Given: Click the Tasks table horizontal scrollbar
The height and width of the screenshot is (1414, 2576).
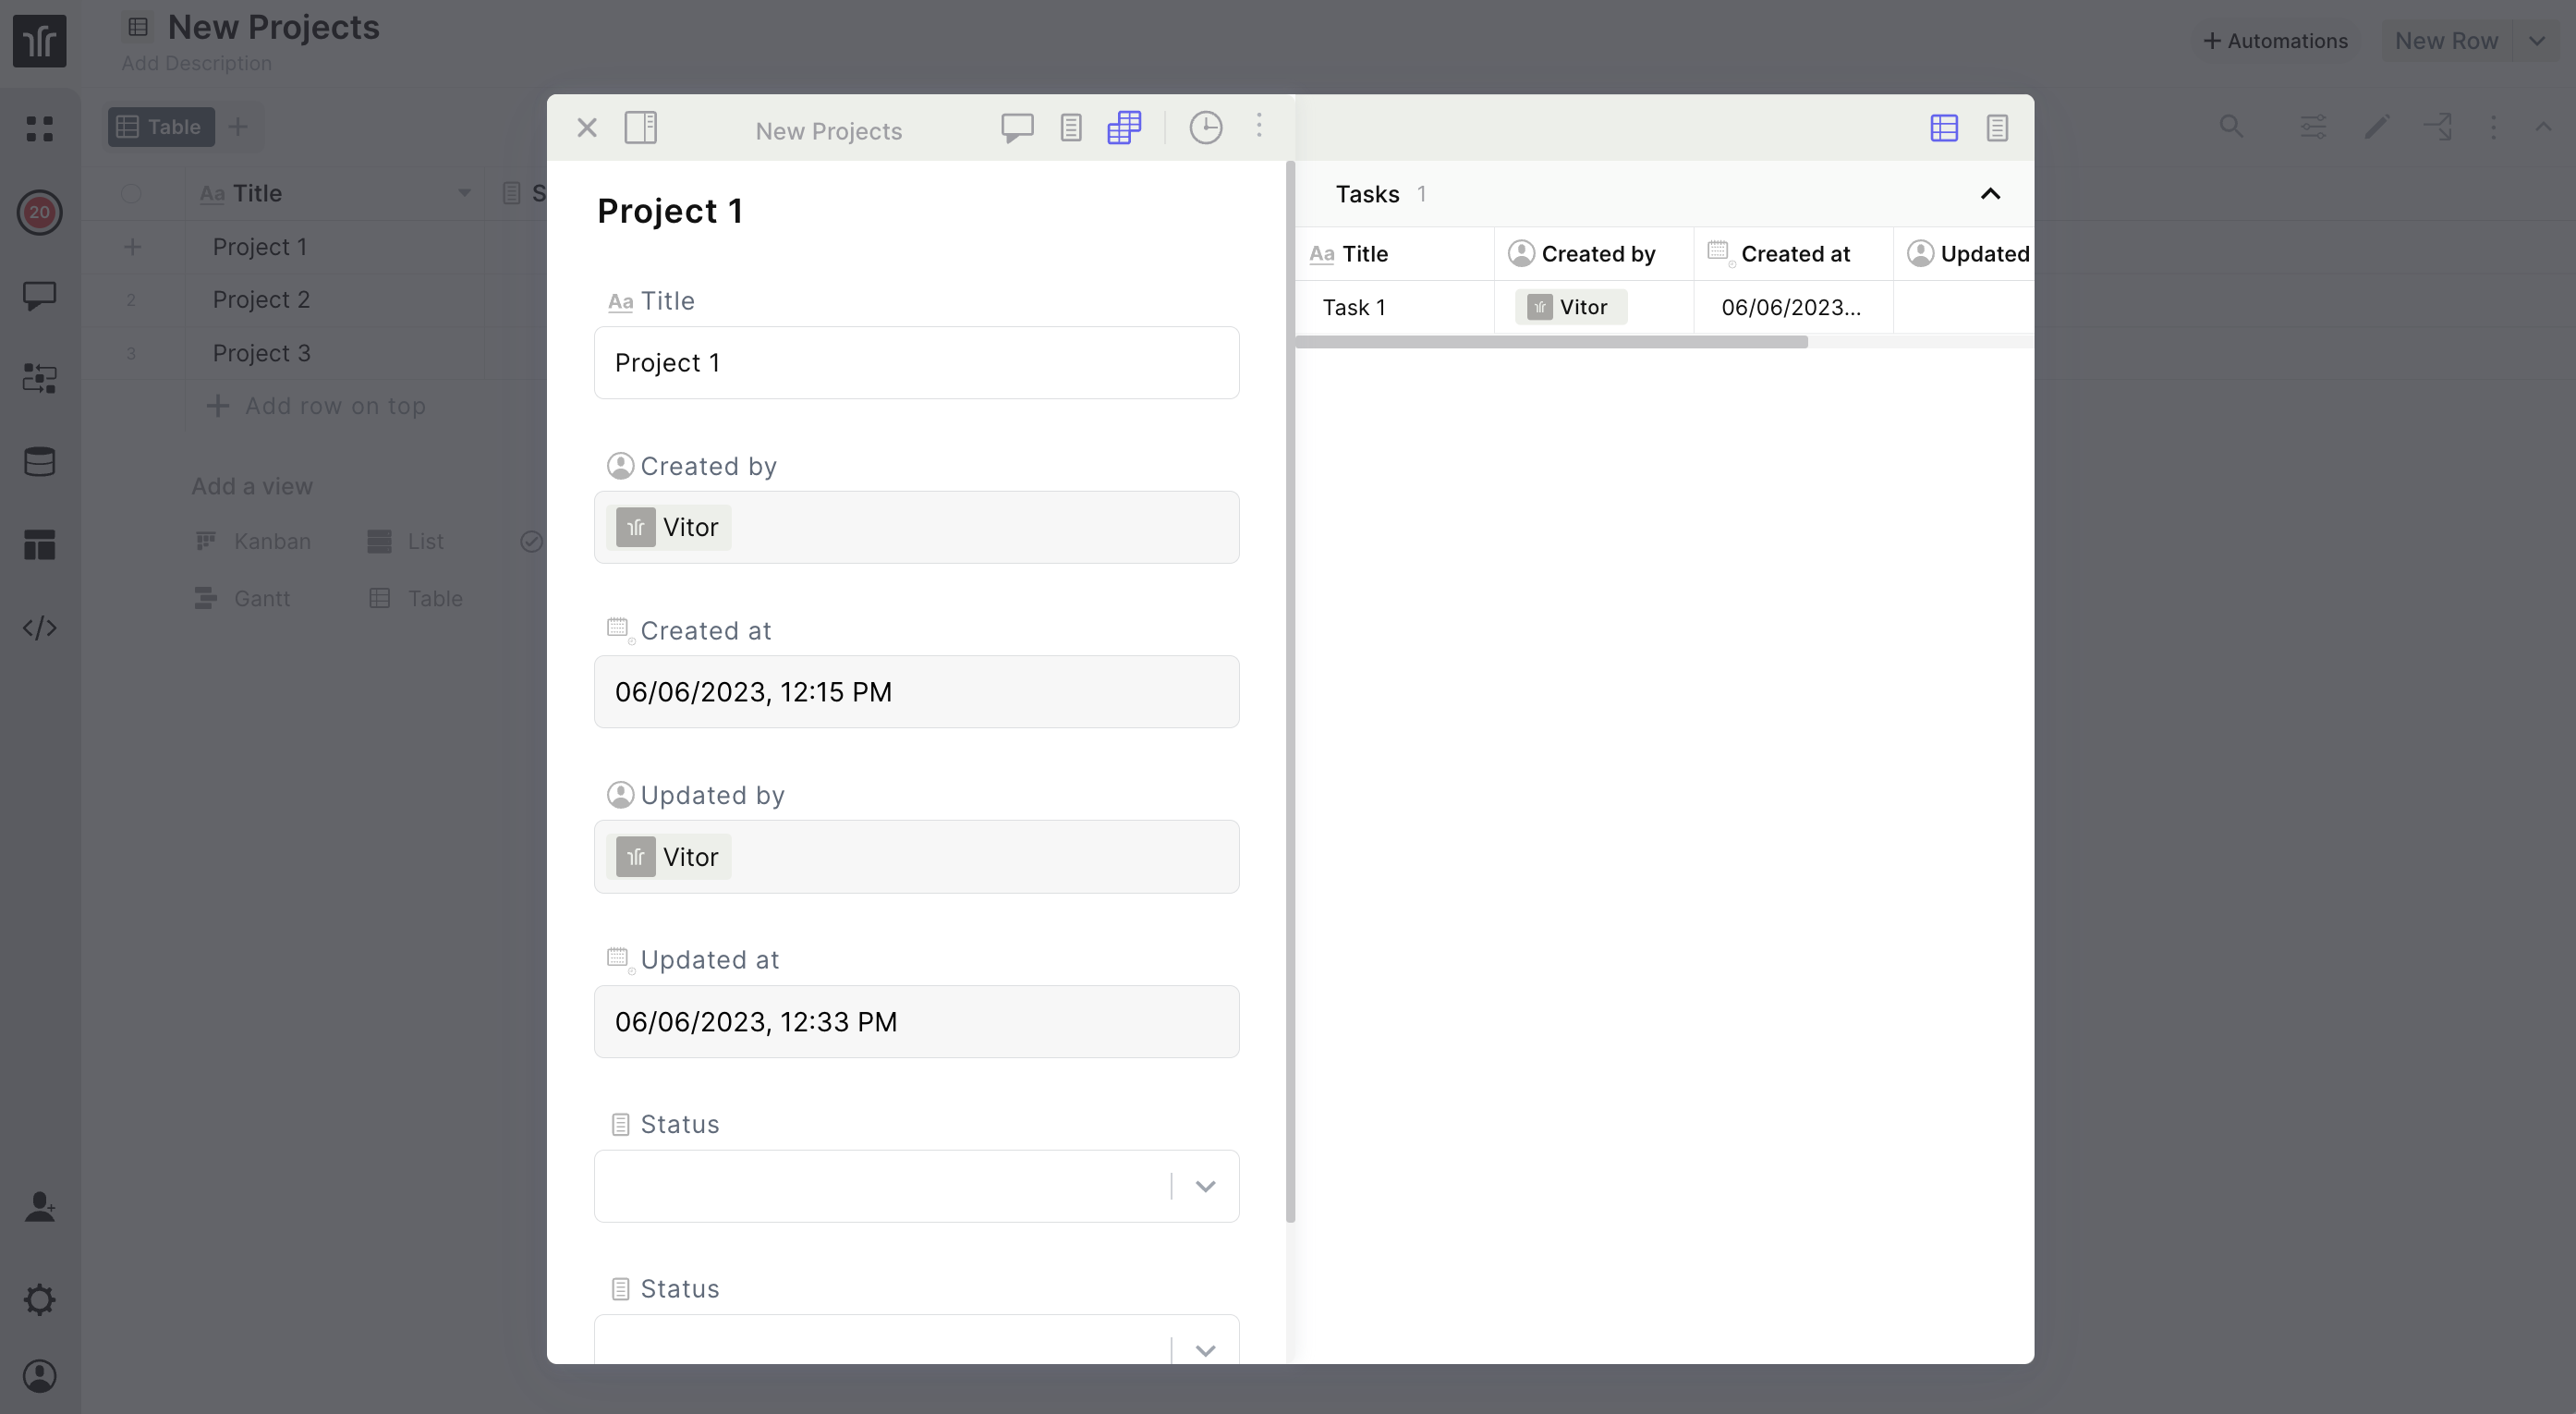Looking at the screenshot, I should click(1551, 343).
